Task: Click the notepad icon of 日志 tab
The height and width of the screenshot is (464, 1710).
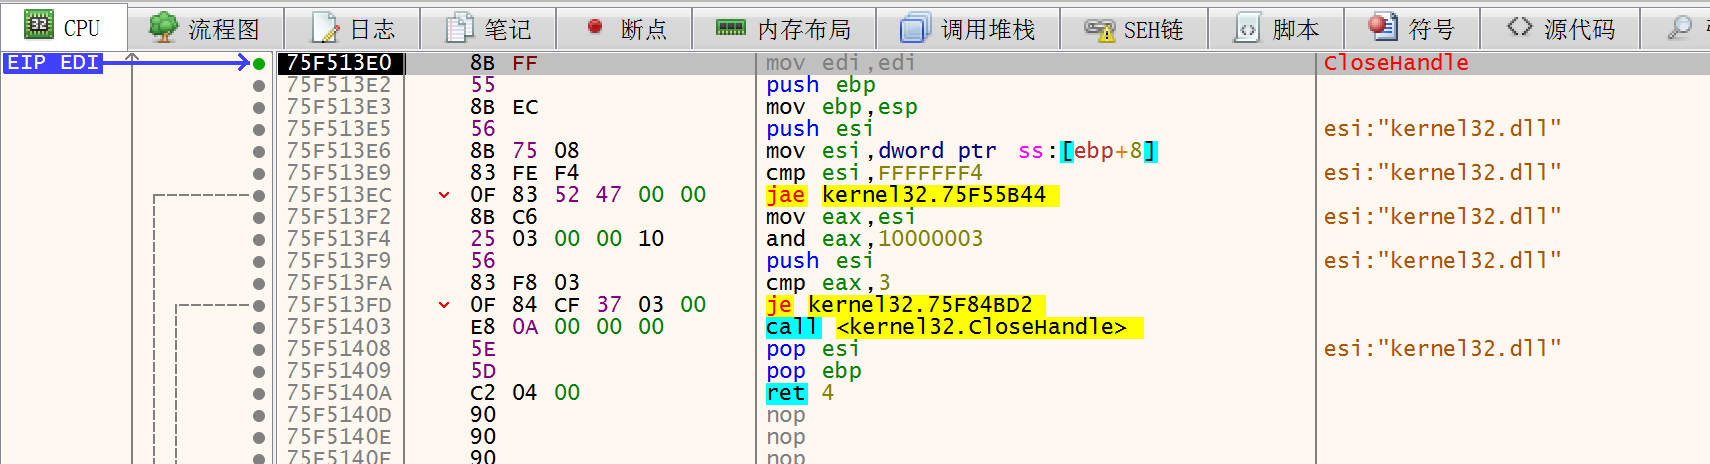Action: click(x=326, y=27)
